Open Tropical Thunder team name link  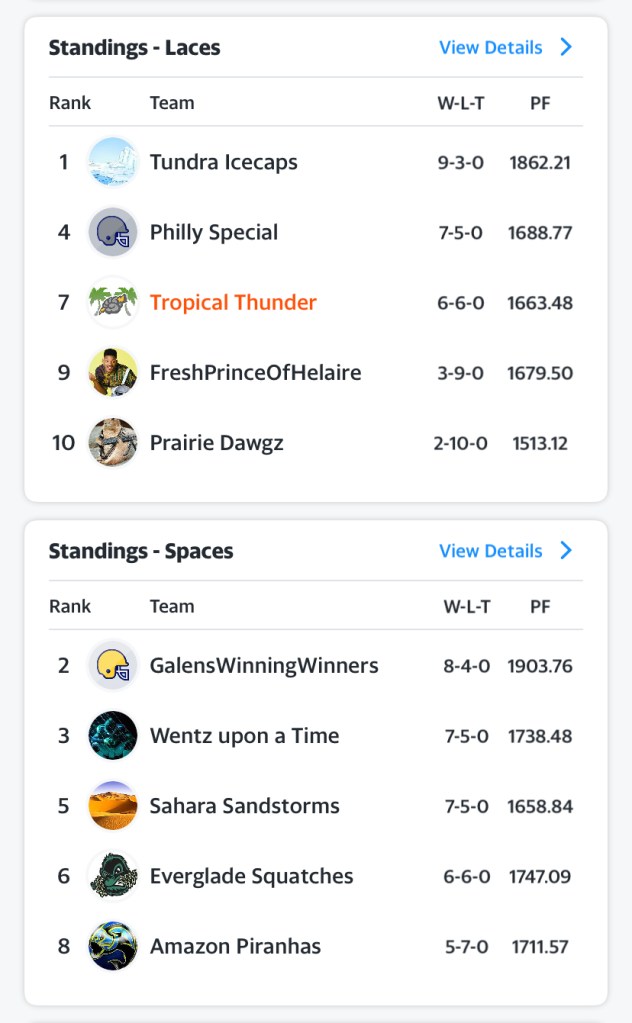coord(233,302)
